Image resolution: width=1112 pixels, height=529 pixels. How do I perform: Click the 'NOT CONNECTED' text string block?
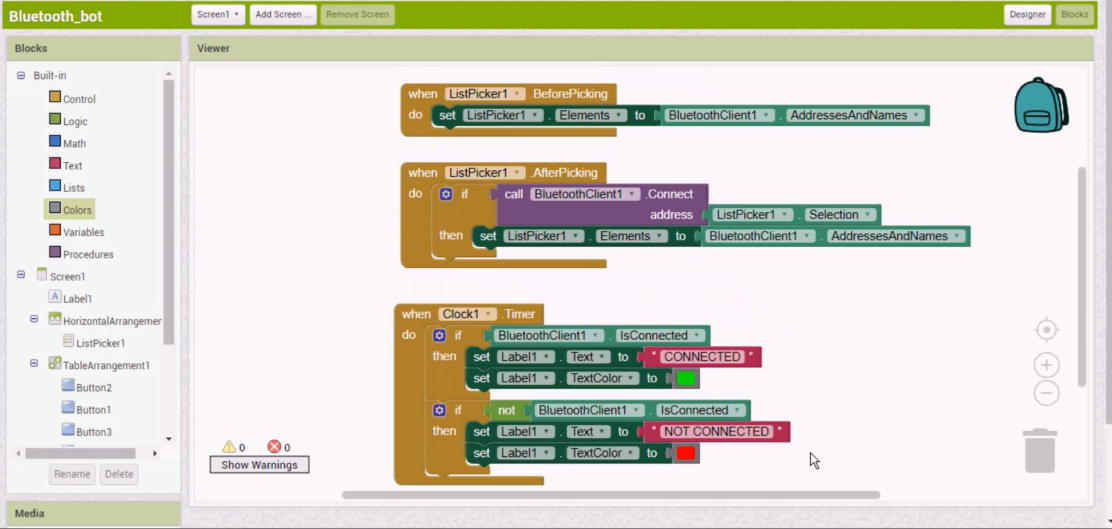pos(716,431)
